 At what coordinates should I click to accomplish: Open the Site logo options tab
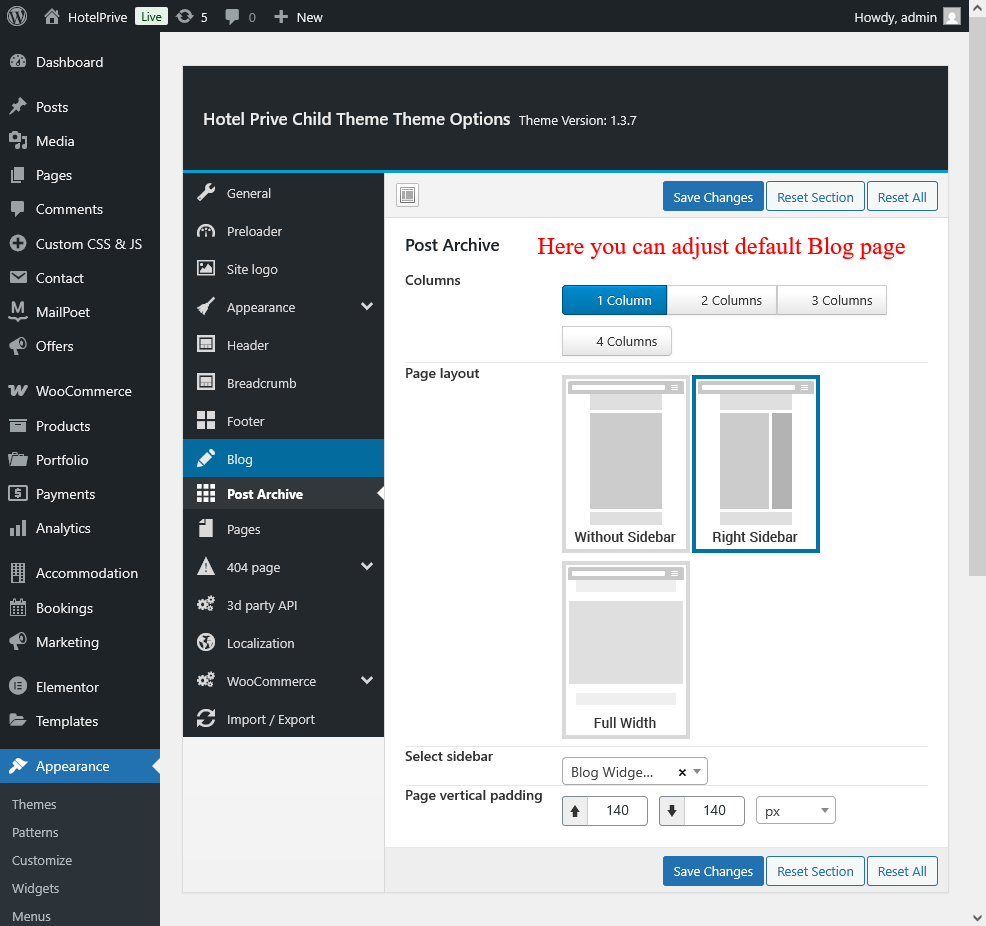252,270
